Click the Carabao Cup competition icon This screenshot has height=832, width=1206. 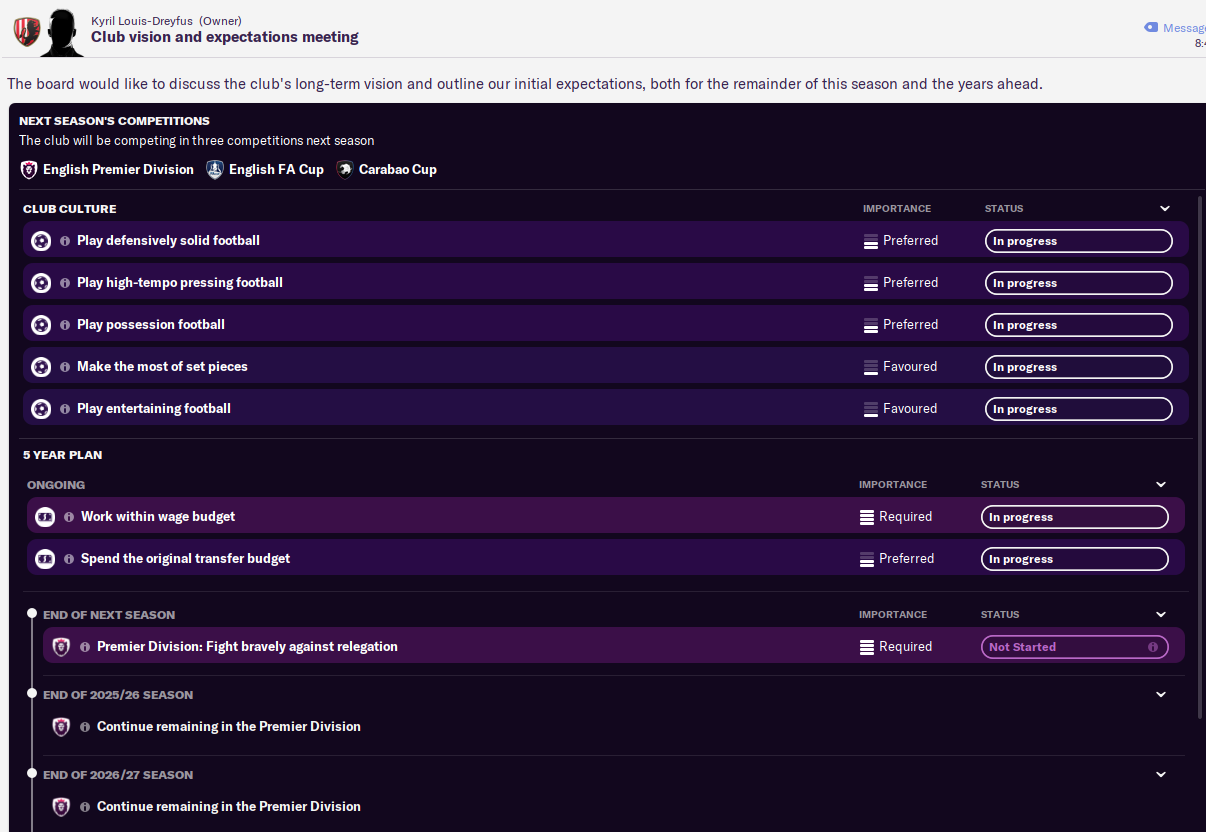pos(345,170)
